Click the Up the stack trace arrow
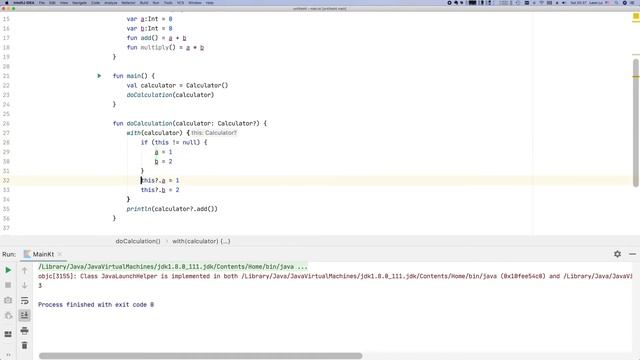 (x=24, y=270)
